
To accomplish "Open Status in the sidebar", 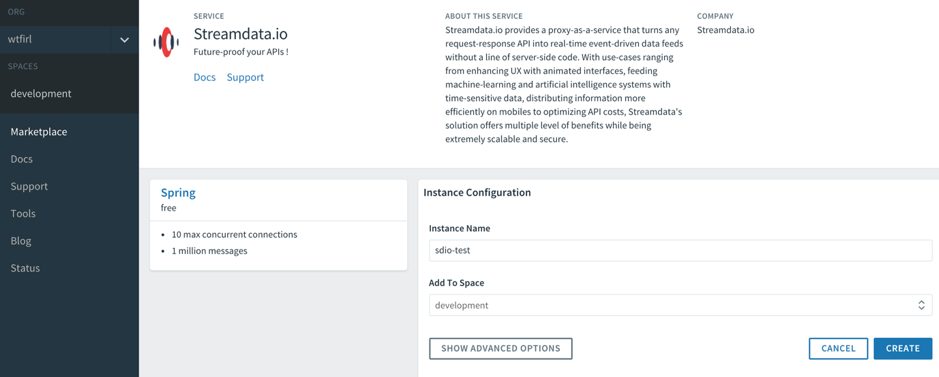I will pos(25,268).
